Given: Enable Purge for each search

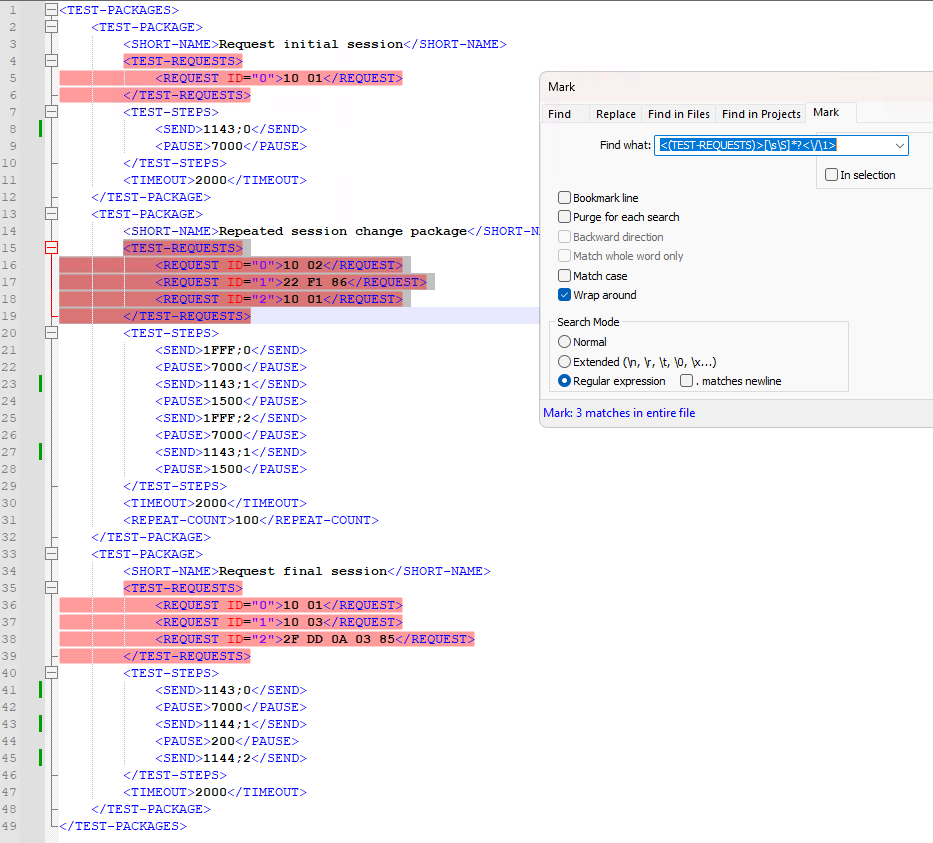Looking at the screenshot, I should pyautogui.click(x=563, y=217).
